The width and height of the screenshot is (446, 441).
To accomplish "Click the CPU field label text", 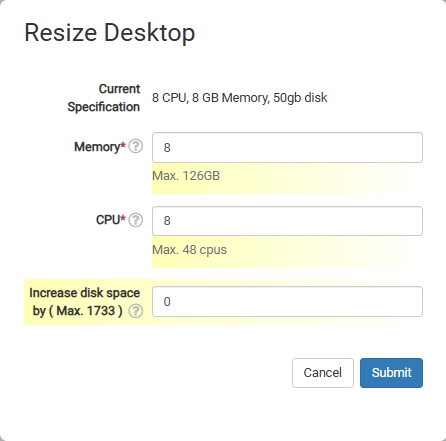I will [108, 220].
